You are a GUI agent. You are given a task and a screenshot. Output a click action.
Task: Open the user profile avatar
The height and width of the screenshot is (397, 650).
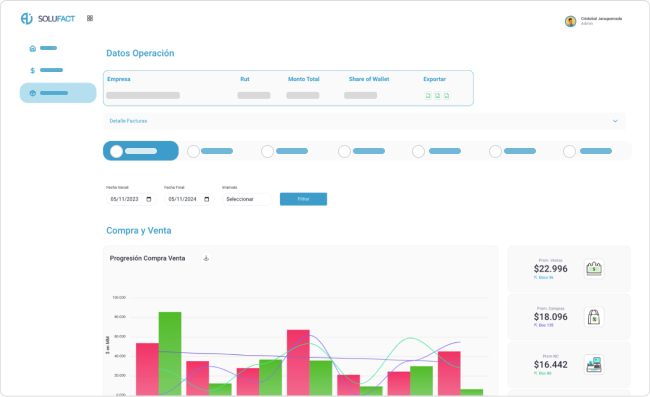pos(570,21)
